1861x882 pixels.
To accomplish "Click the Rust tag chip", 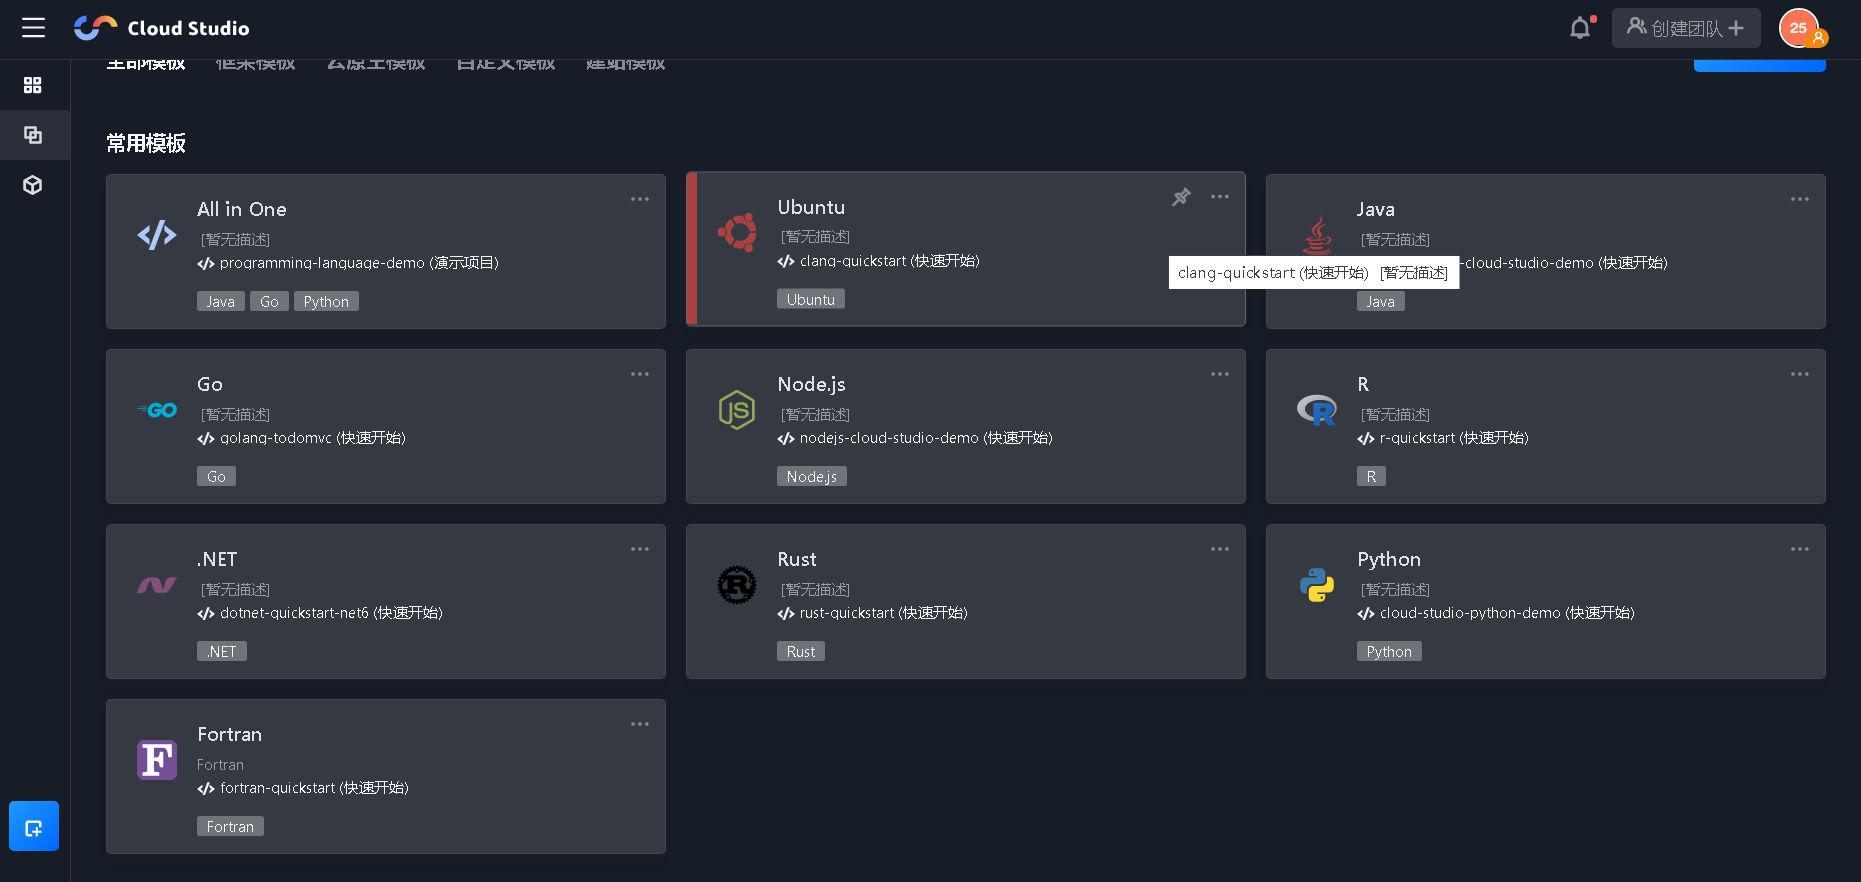I will [x=801, y=651].
